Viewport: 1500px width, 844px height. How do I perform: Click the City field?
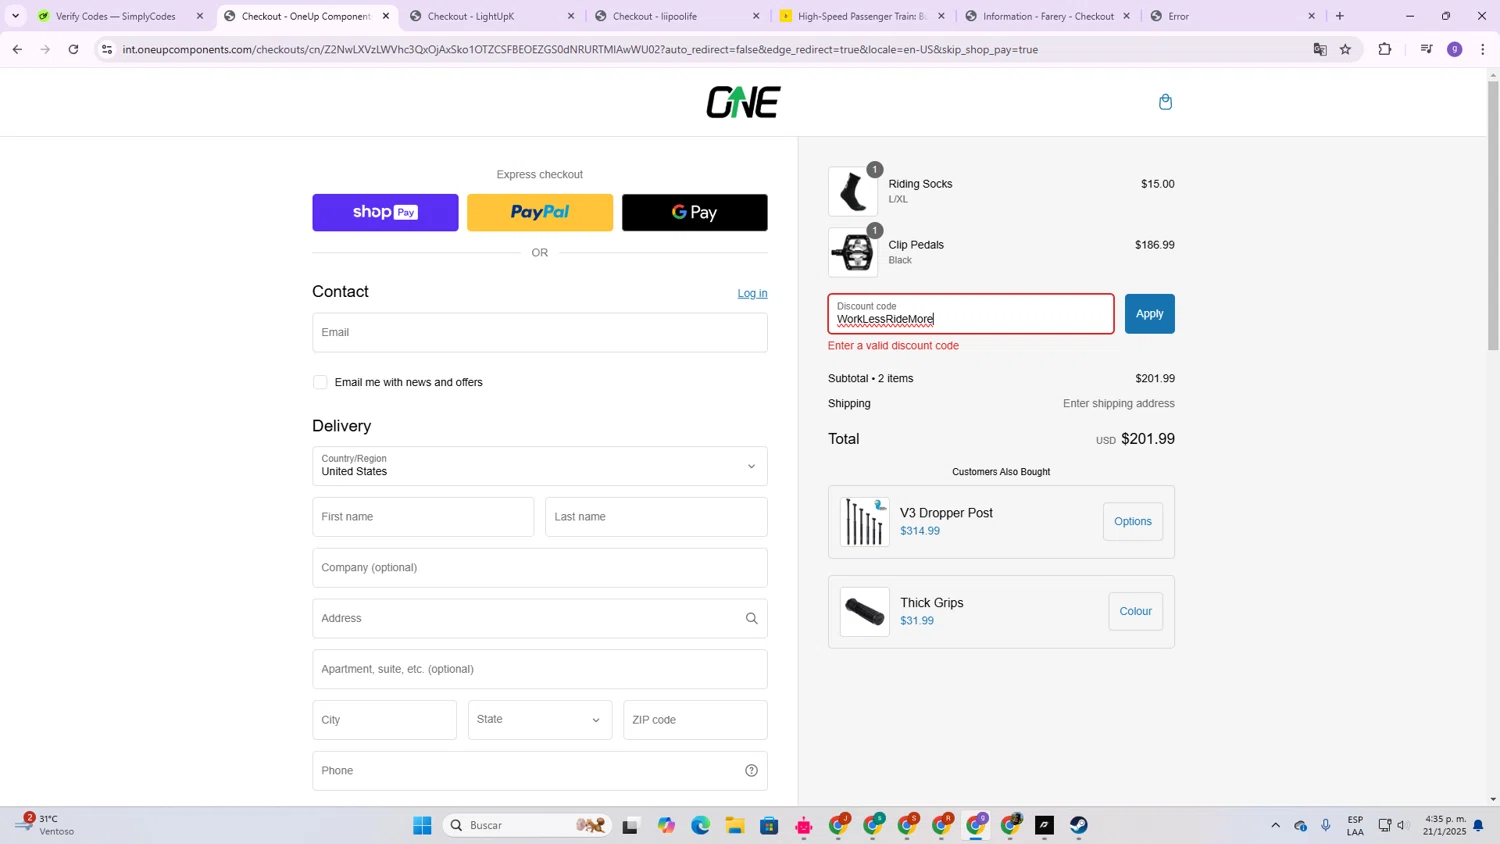coord(384,720)
